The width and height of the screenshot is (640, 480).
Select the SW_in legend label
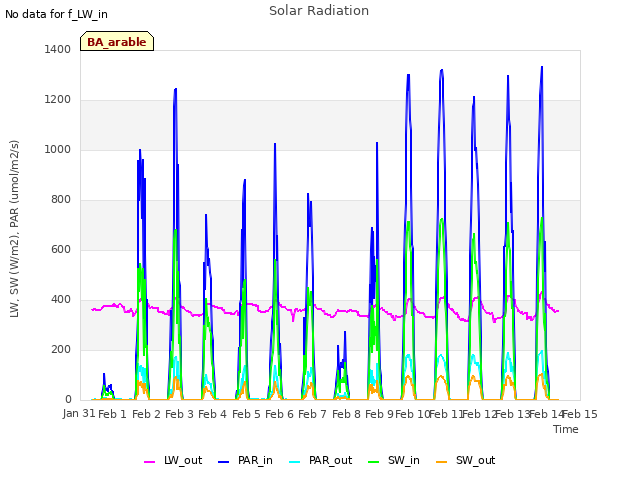pyautogui.click(x=404, y=460)
